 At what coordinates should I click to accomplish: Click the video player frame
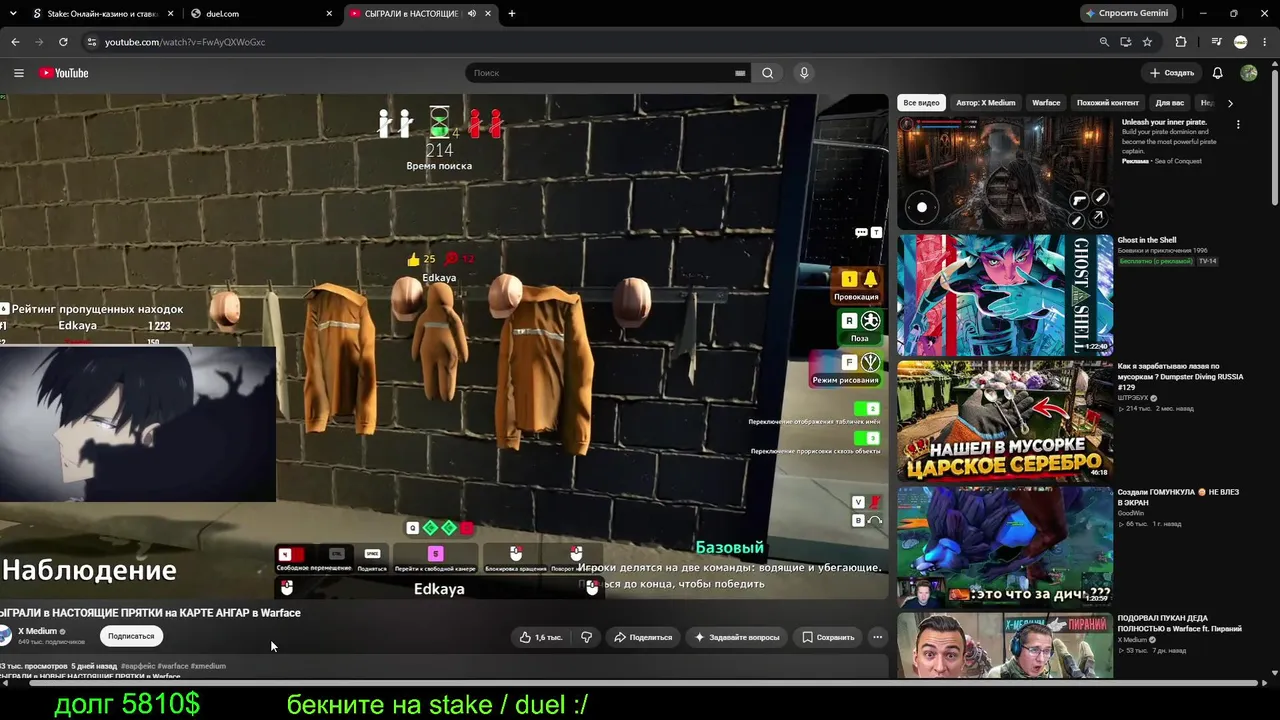pyautogui.click(x=444, y=346)
